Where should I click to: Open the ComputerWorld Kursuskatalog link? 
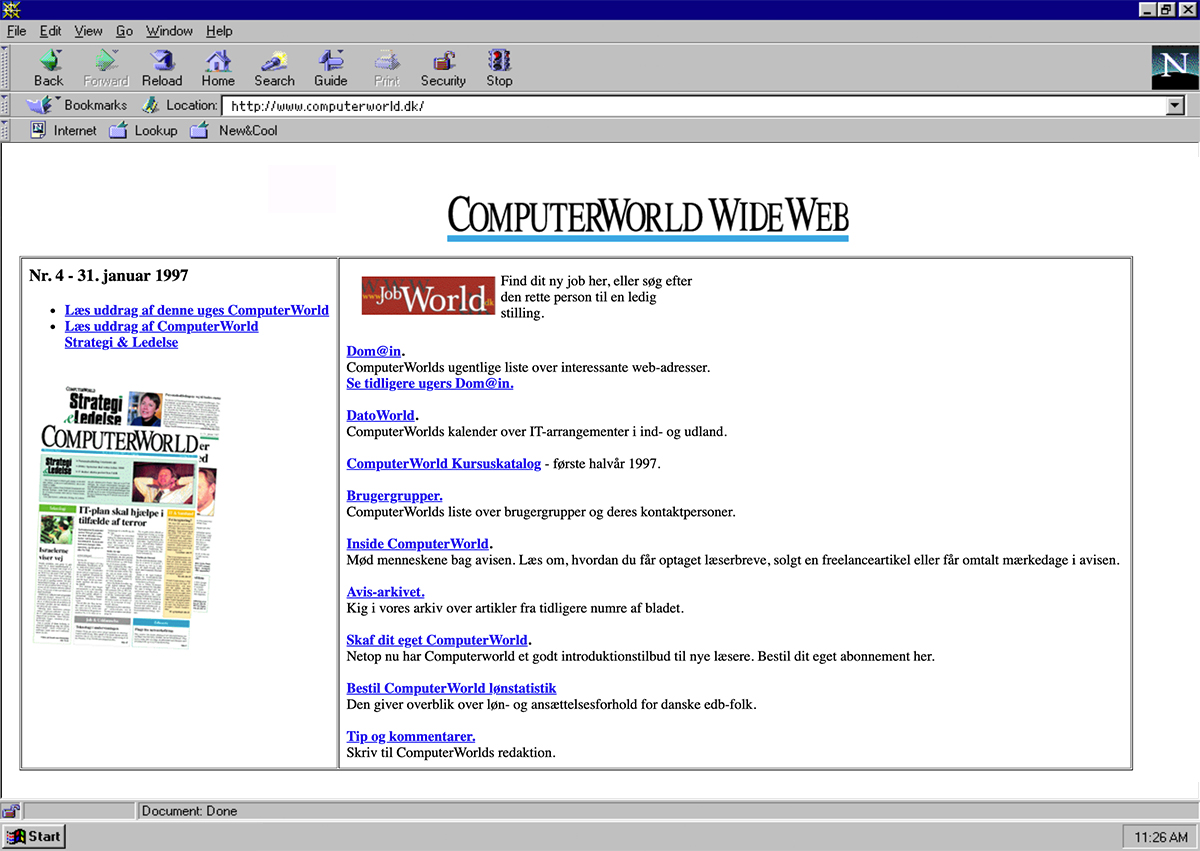(444, 463)
